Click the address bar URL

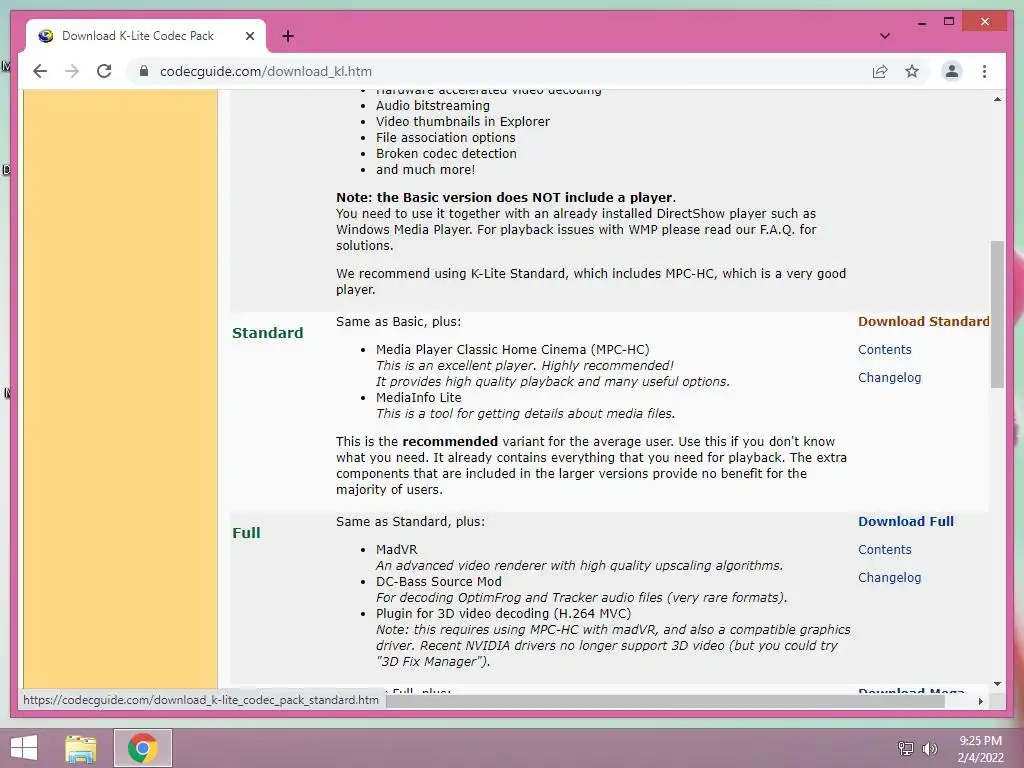[266, 71]
